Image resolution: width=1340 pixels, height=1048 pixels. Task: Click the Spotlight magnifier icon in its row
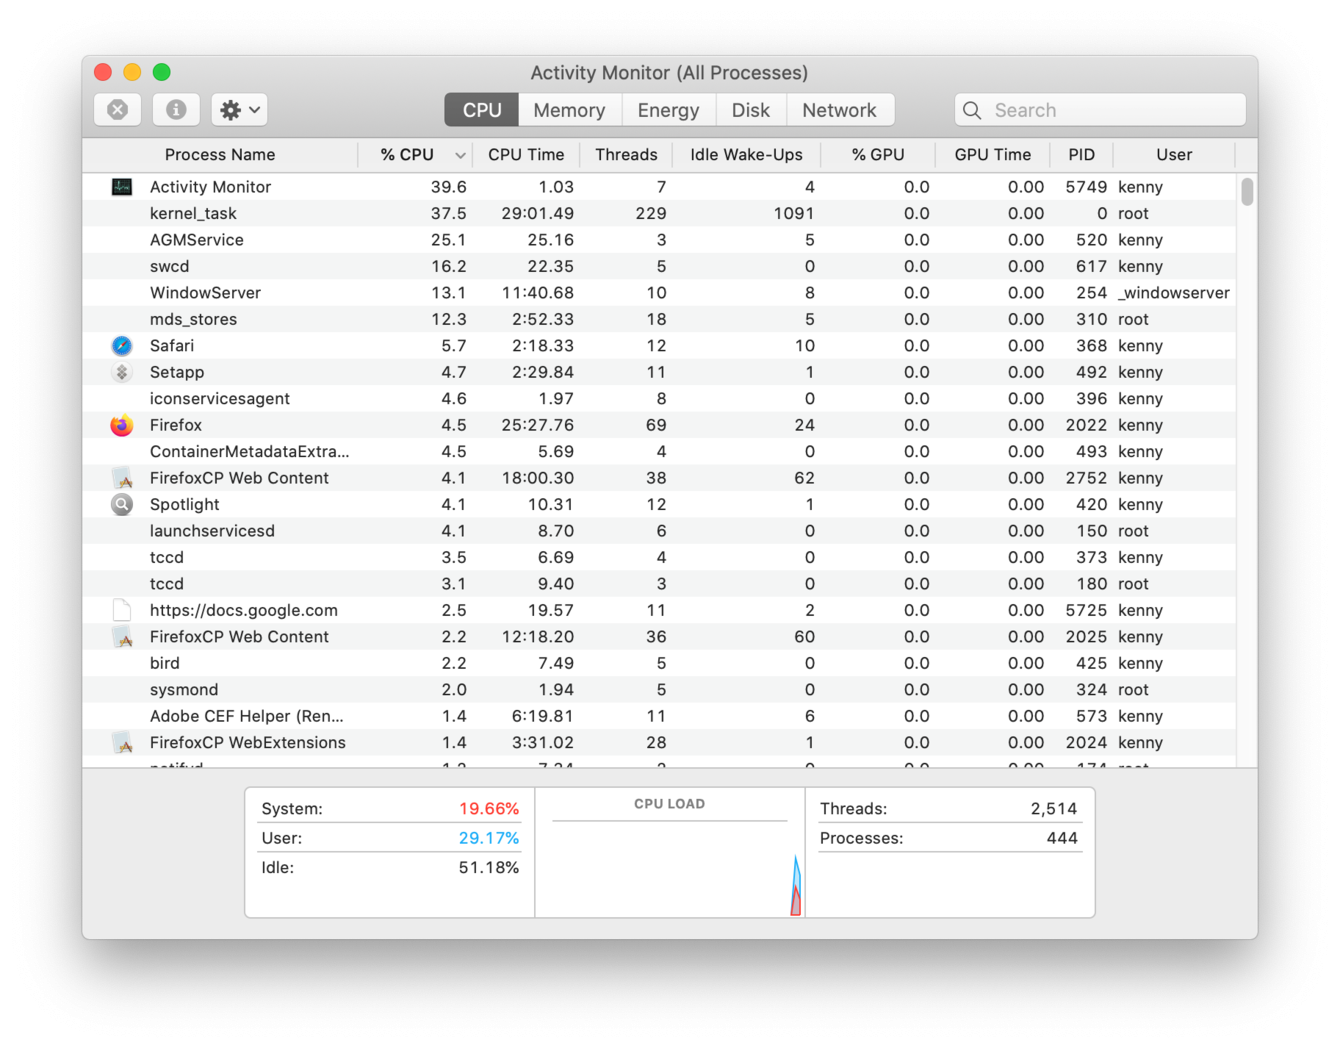pos(122,504)
